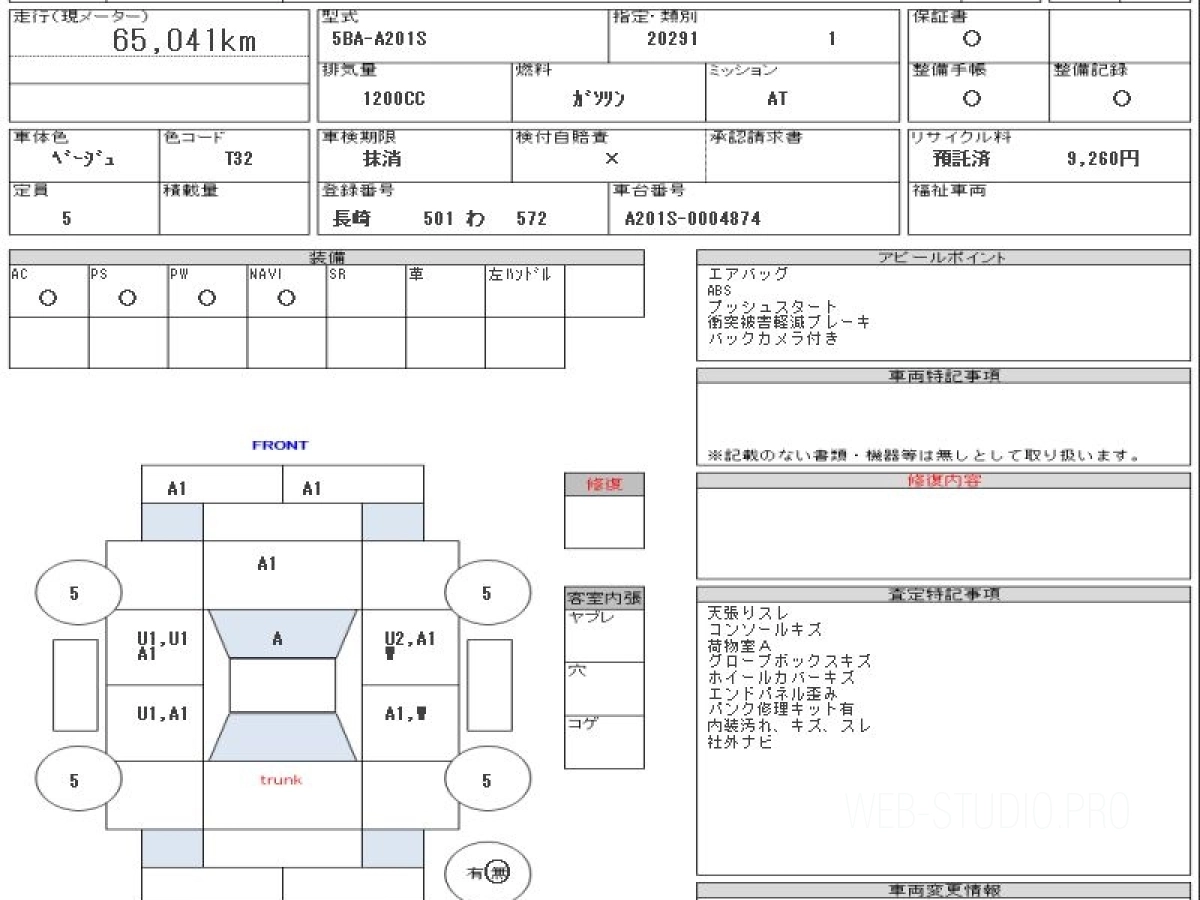Viewport: 1200px width, 900px height.
Task: Click the コゲ interior lining cell
Action: pyautogui.click(x=604, y=742)
